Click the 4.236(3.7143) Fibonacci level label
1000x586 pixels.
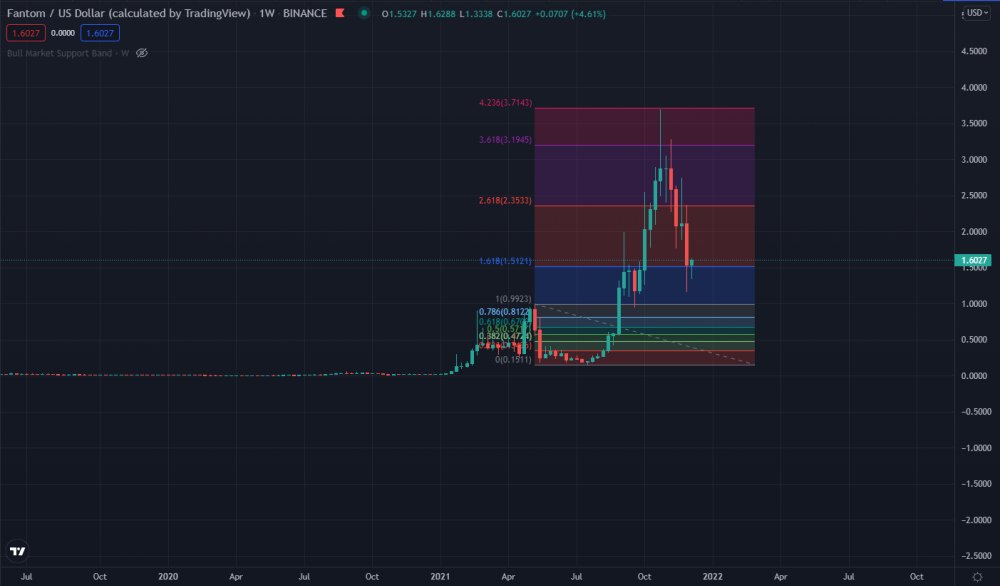coord(505,103)
